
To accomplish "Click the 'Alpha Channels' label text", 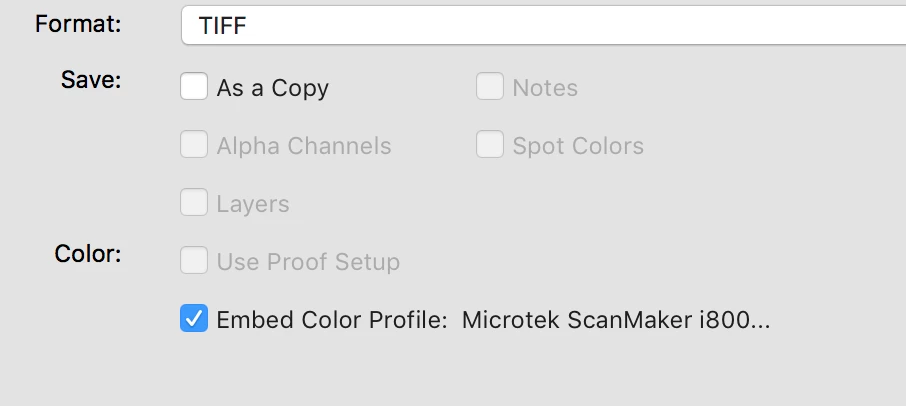I will (x=304, y=146).
